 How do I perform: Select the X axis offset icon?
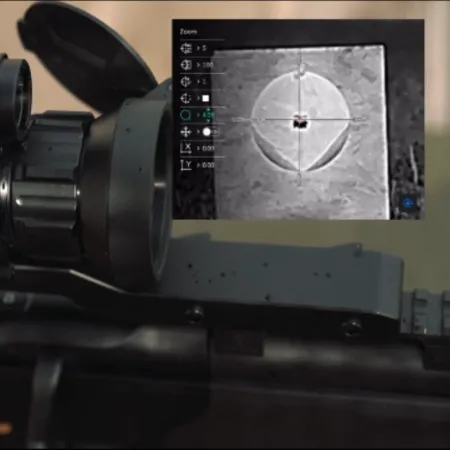click(186, 148)
